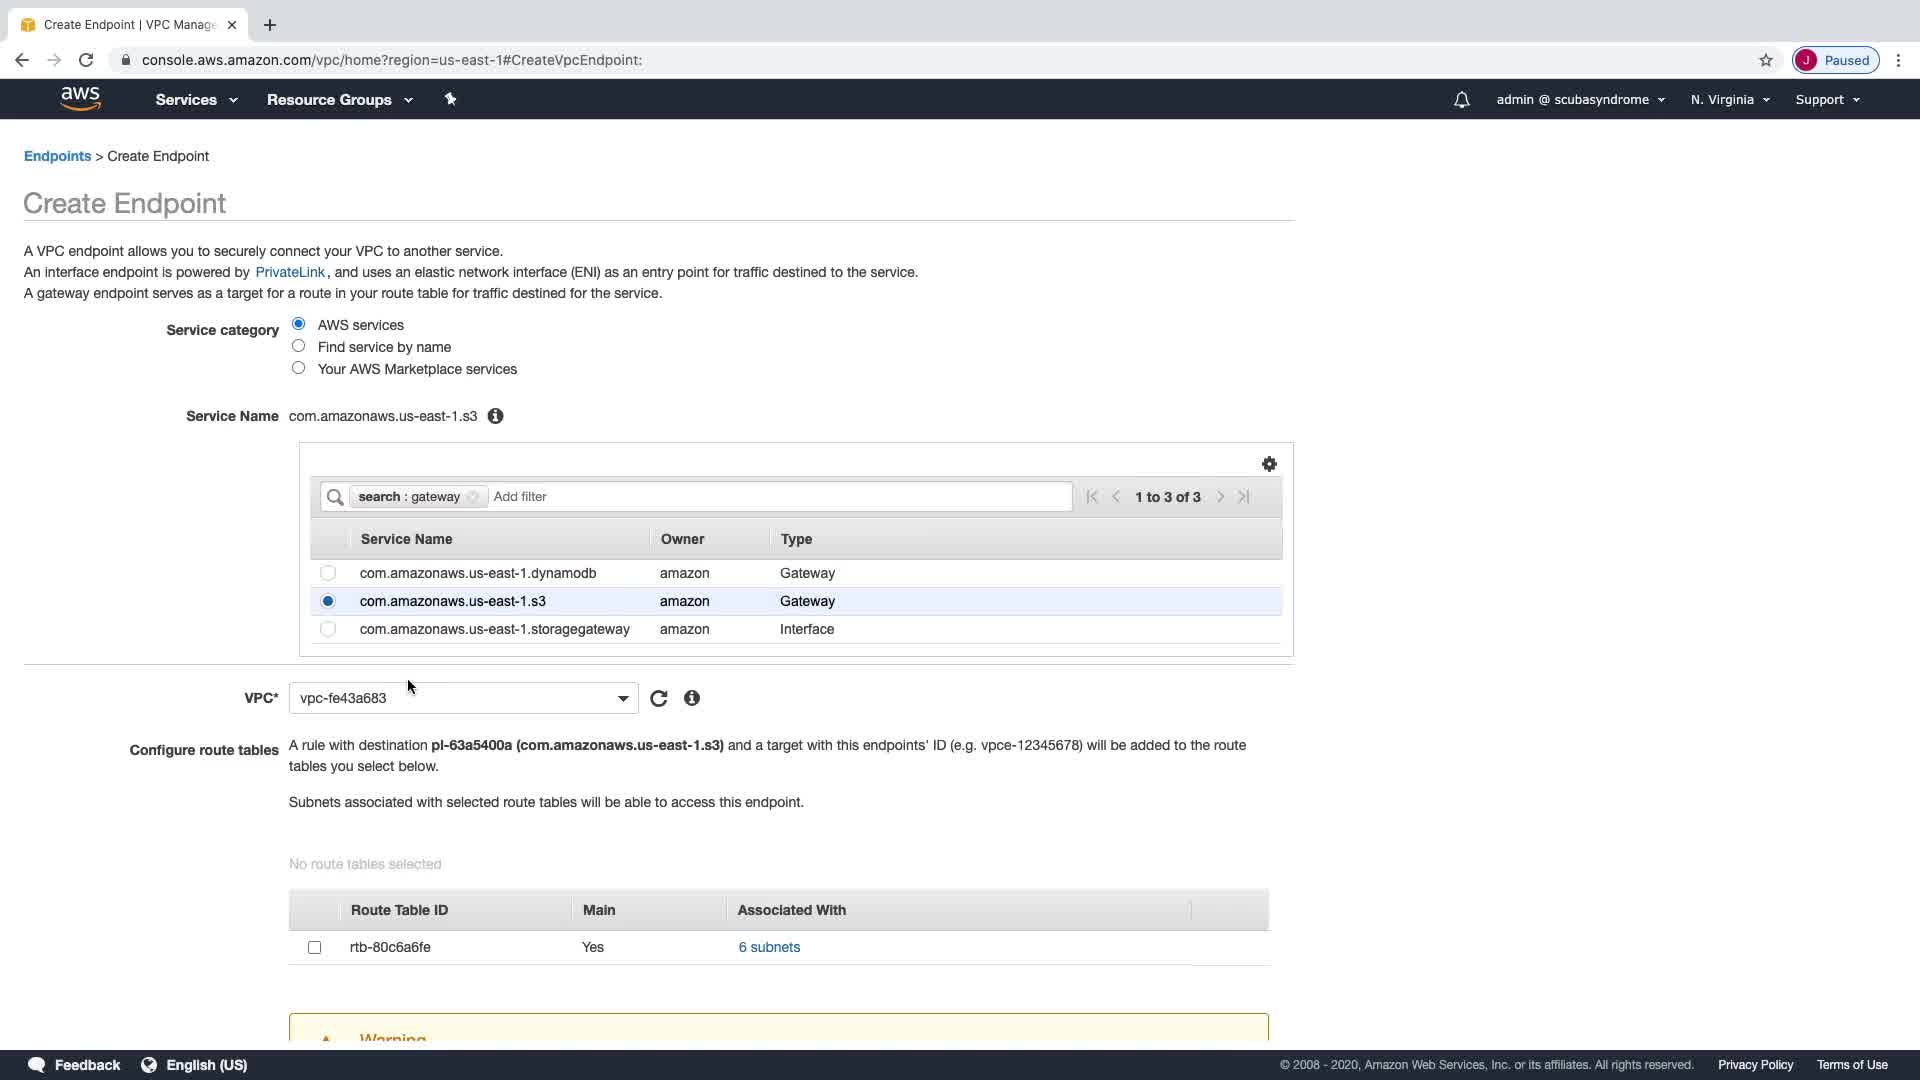Open the notifications bell

tap(1461, 100)
